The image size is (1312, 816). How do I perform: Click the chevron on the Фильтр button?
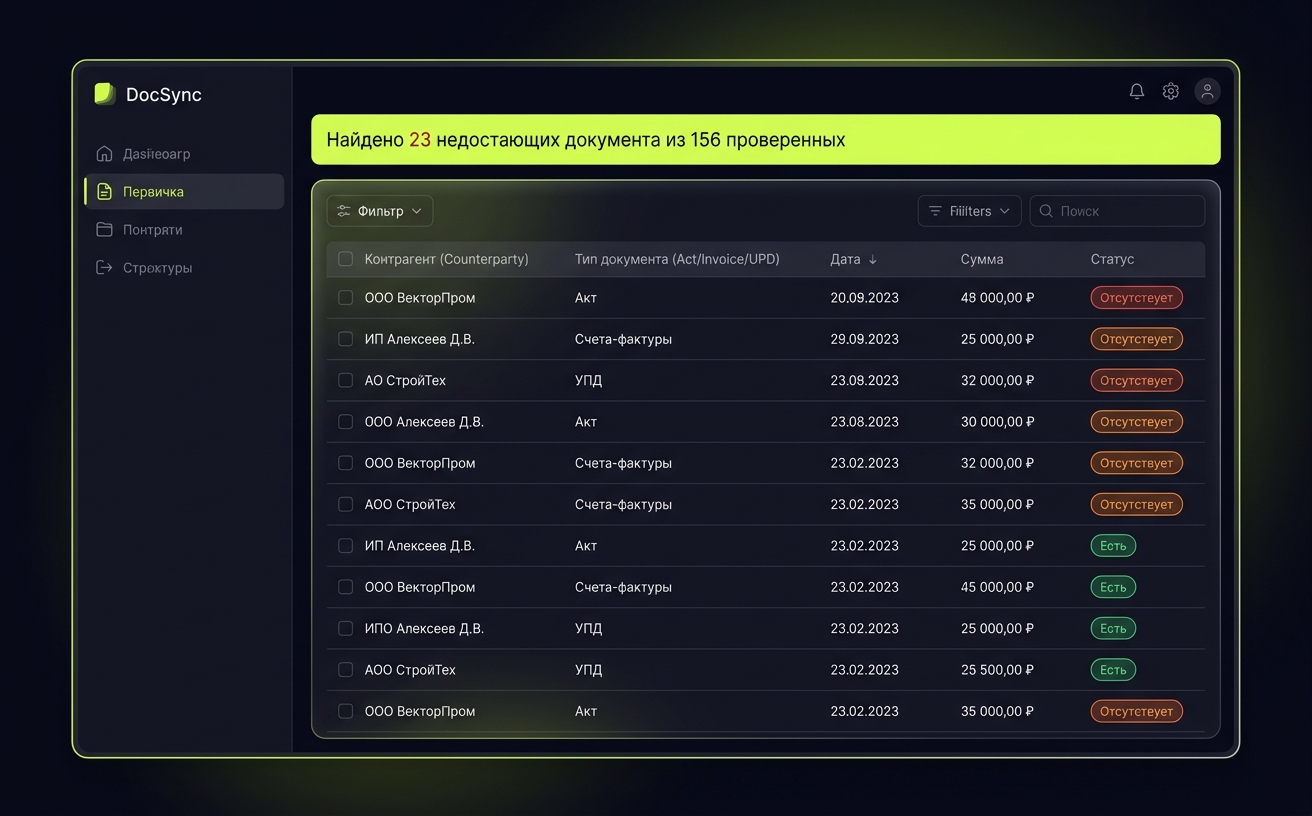(417, 211)
